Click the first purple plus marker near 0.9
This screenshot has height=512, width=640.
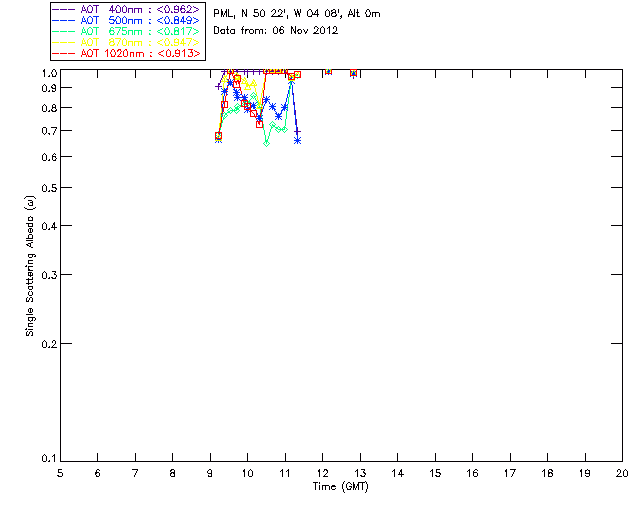(218, 87)
